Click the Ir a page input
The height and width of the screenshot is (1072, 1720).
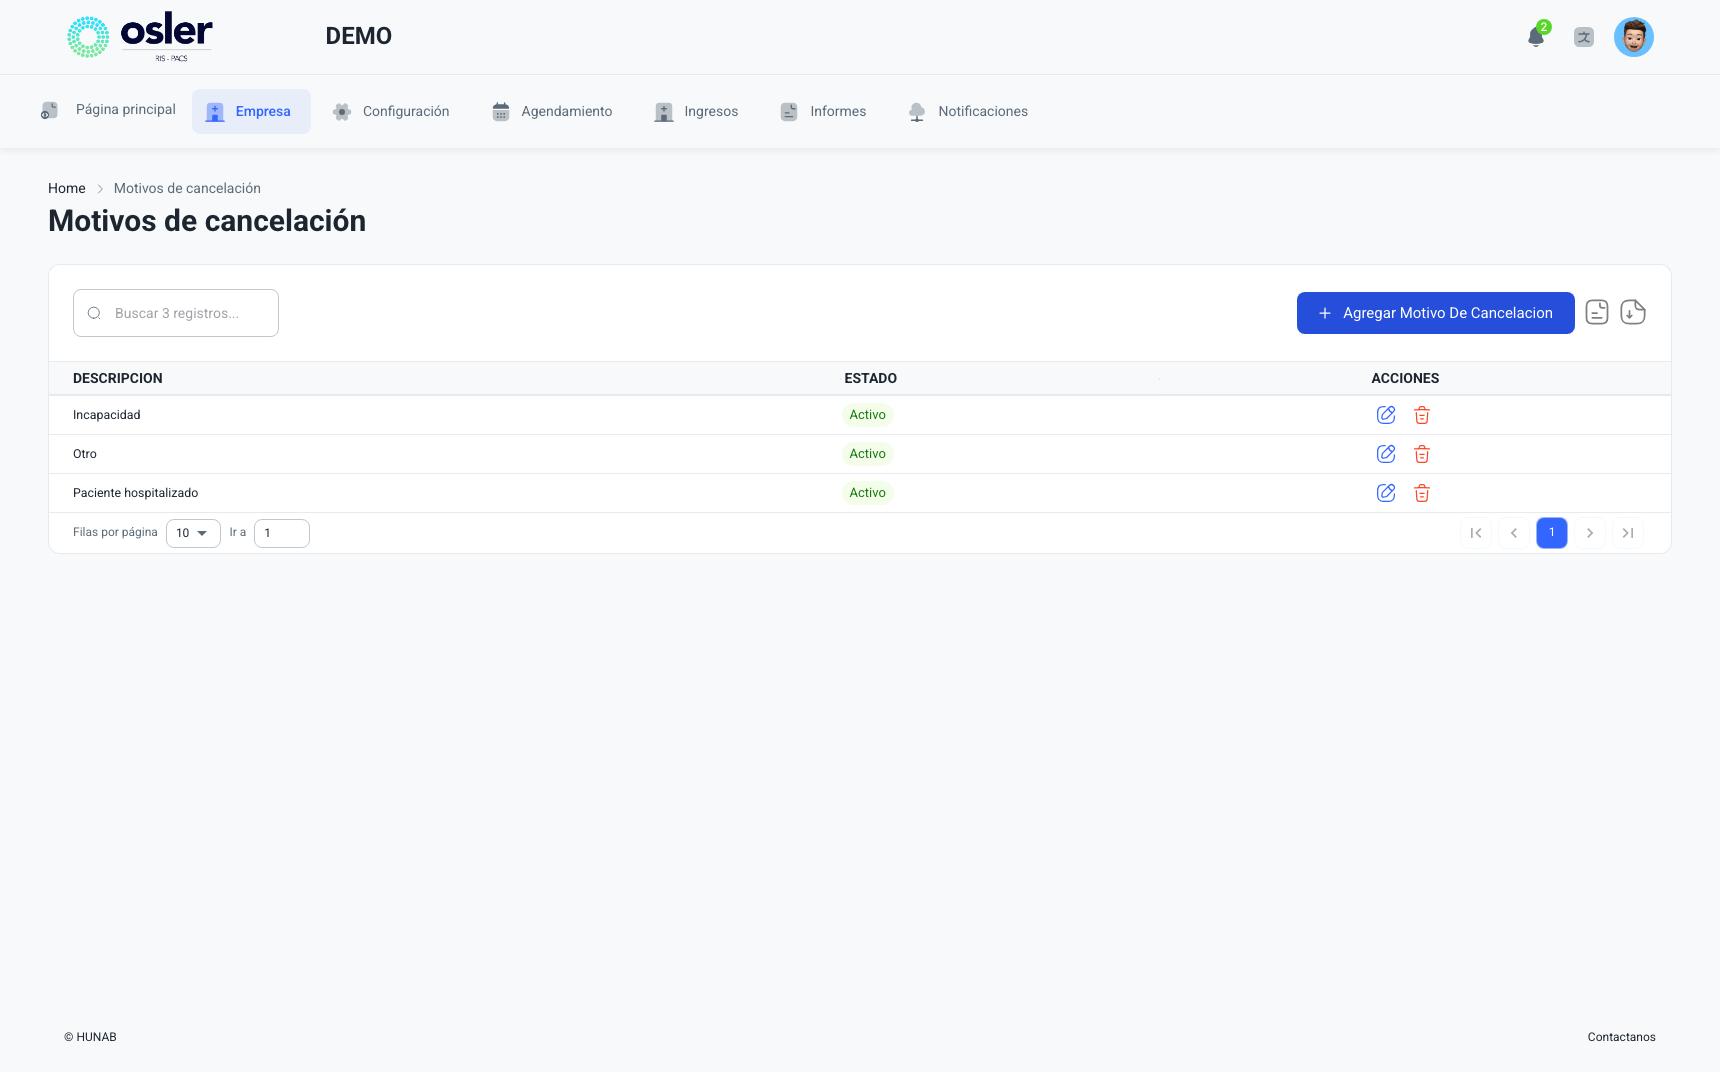282,533
